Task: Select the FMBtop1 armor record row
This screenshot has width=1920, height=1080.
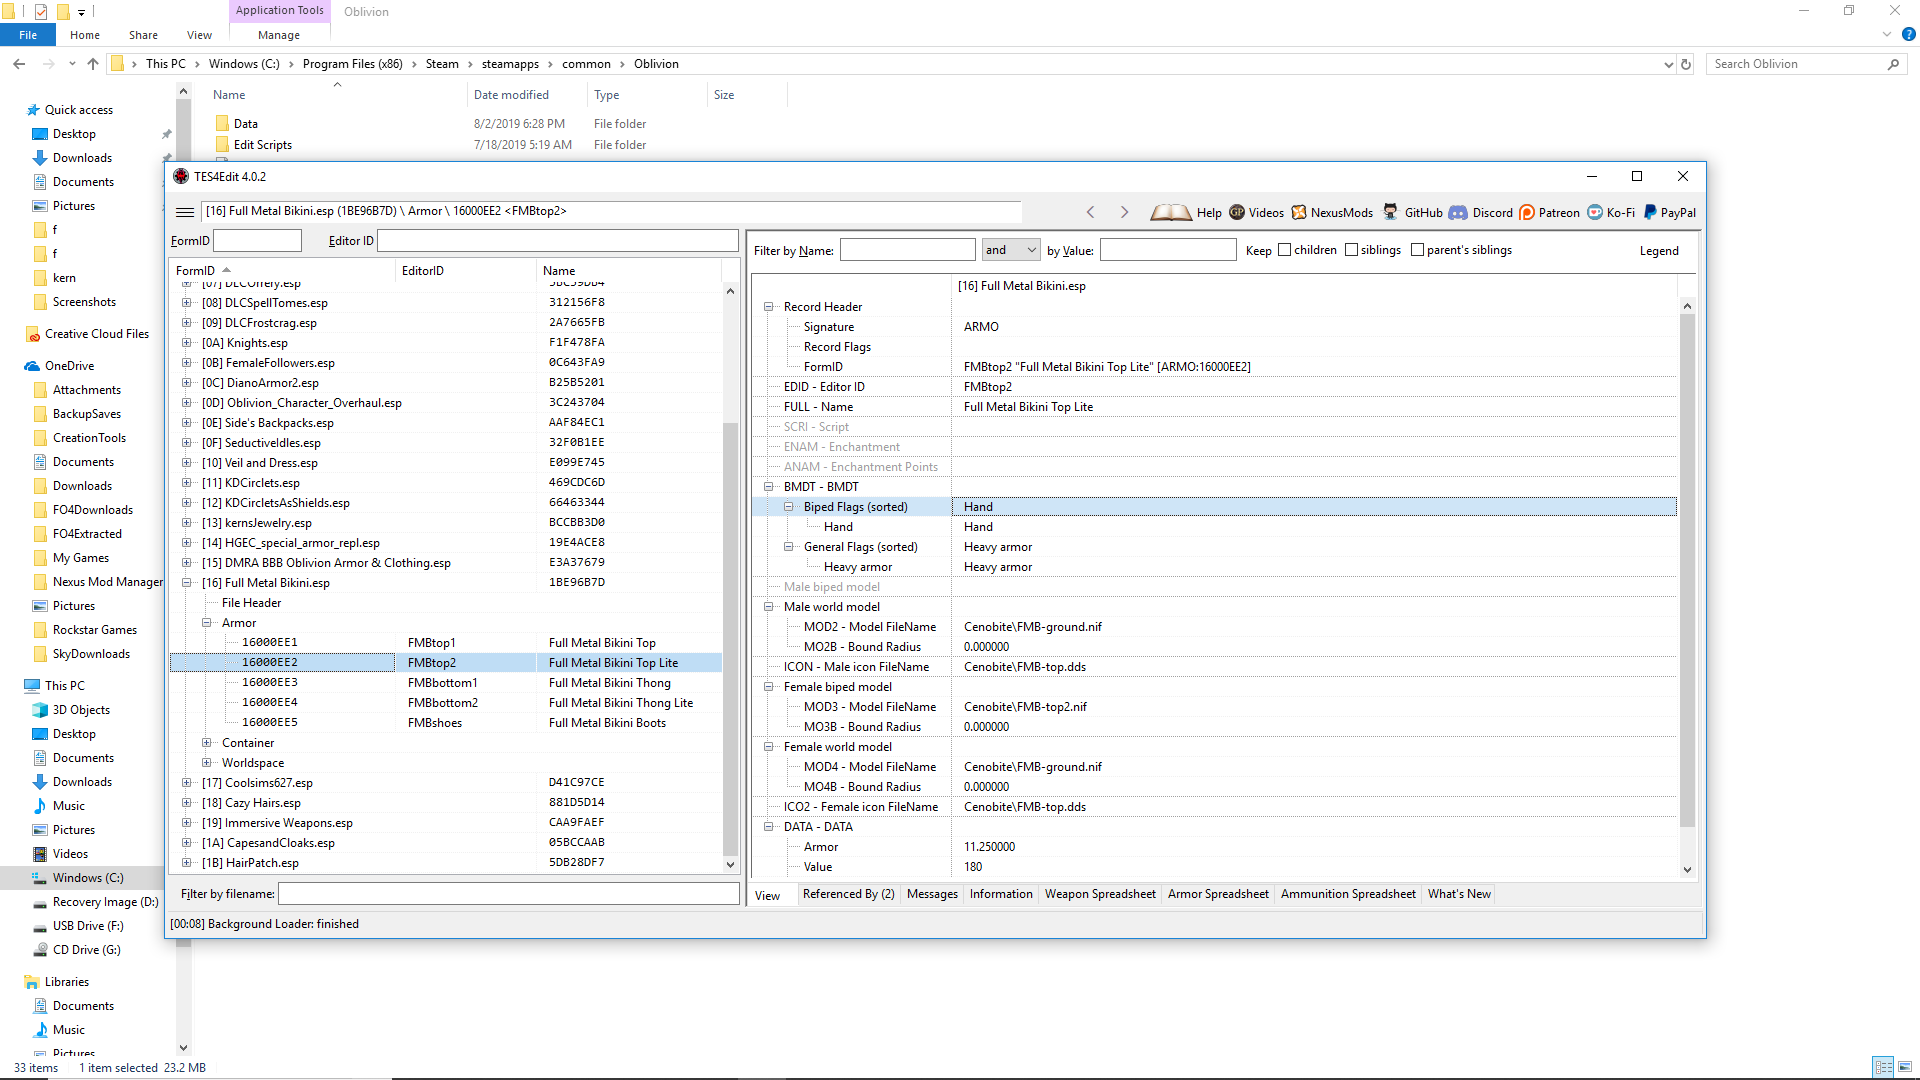Action: (446, 643)
